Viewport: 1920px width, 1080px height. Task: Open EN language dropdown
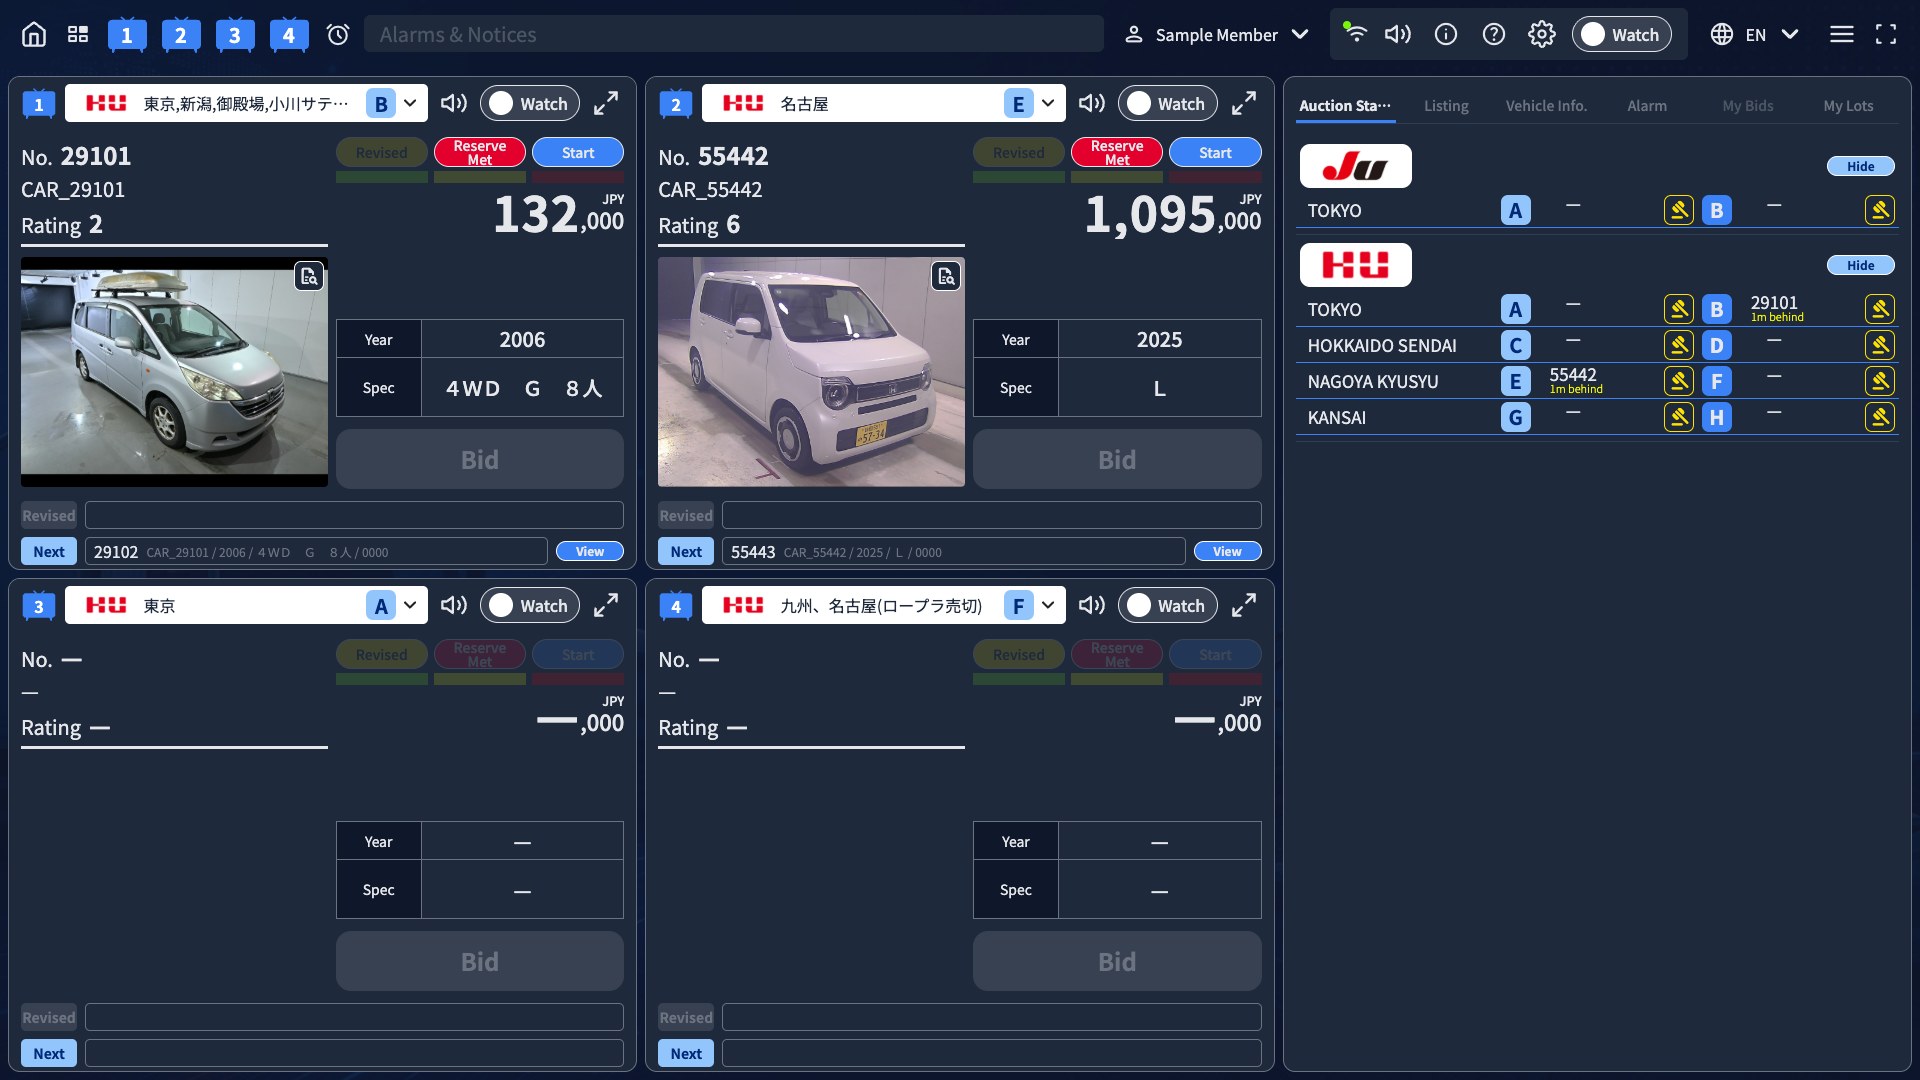tap(1755, 35)
